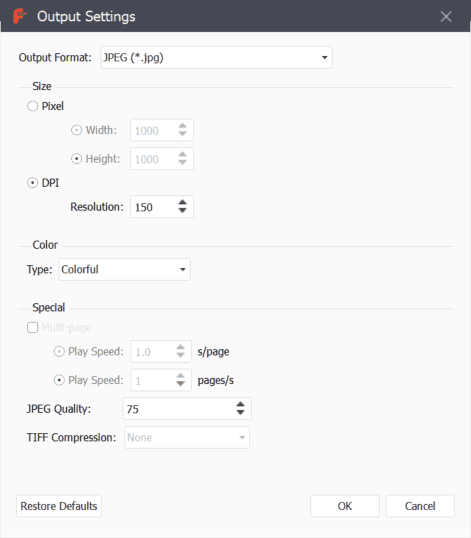
Task: Click the 'TIFF Compression:' label
Action: [71, 437]
